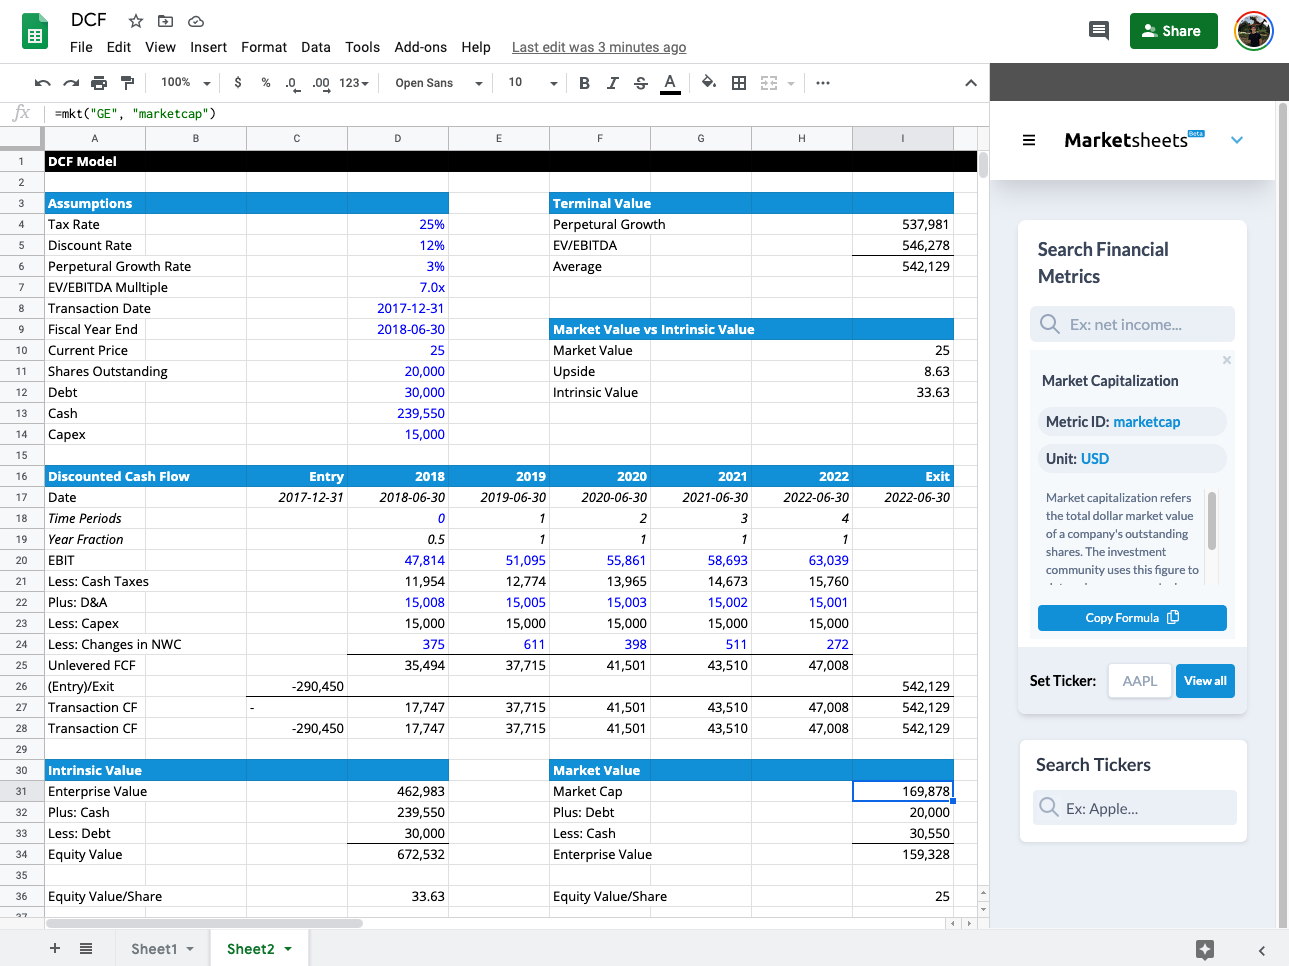Open the Tools menu
Image resolution: width=1289 pixels, height=966 pixels.
362,47
